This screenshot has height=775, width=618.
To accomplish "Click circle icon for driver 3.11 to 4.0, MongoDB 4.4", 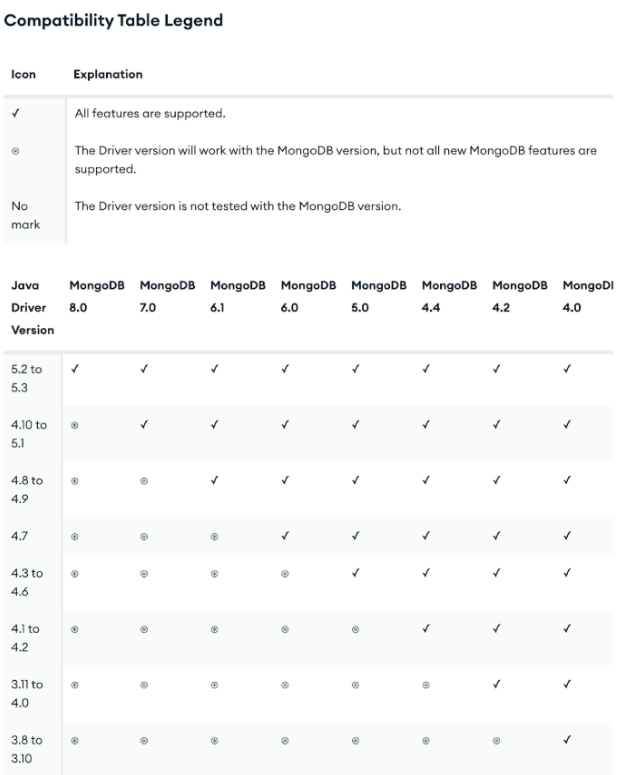I will 426,685.
